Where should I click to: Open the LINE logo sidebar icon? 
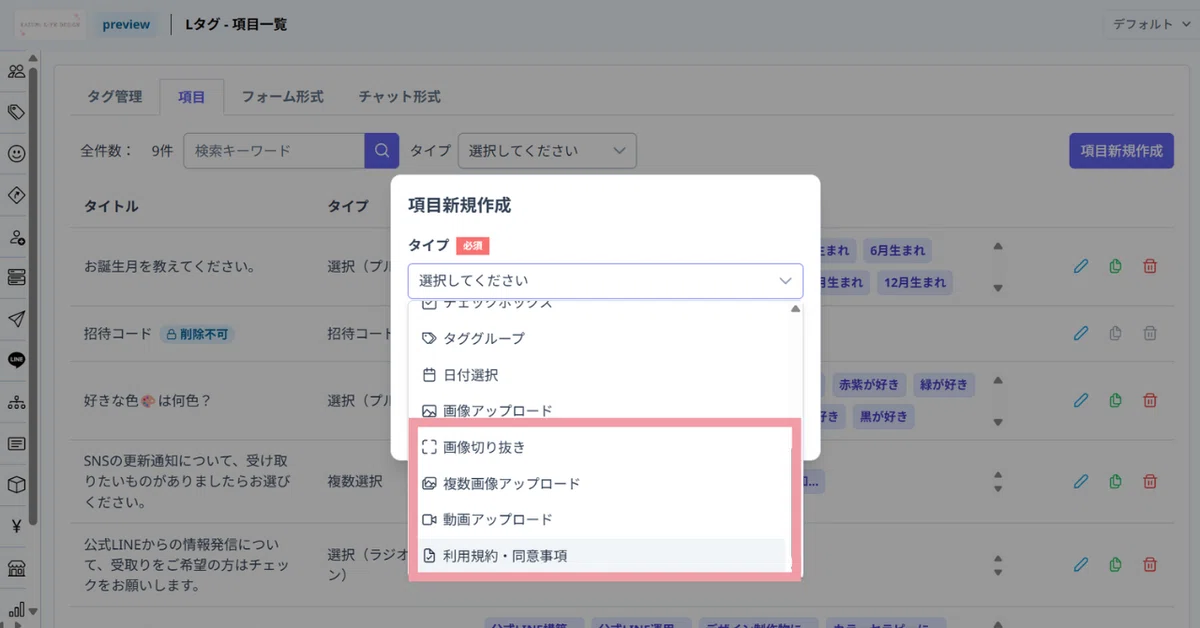16,360
